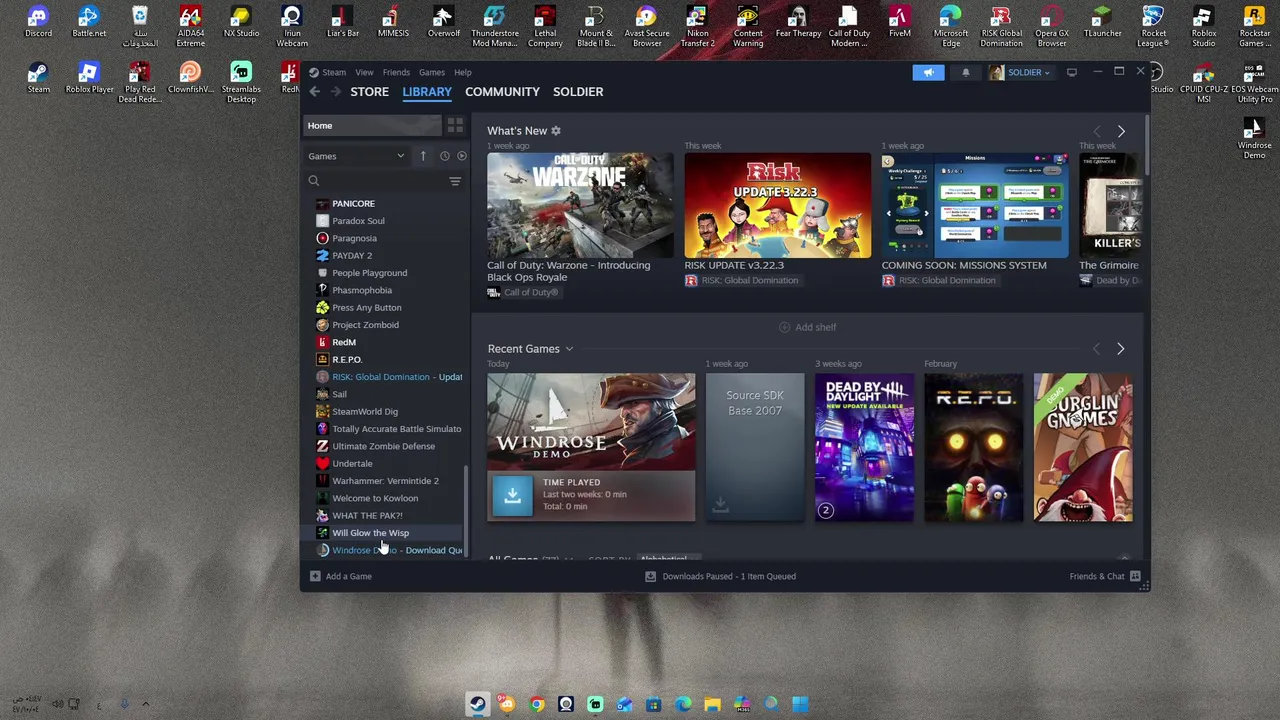
Task: Click the library search field
Action: tap(375, 181)
